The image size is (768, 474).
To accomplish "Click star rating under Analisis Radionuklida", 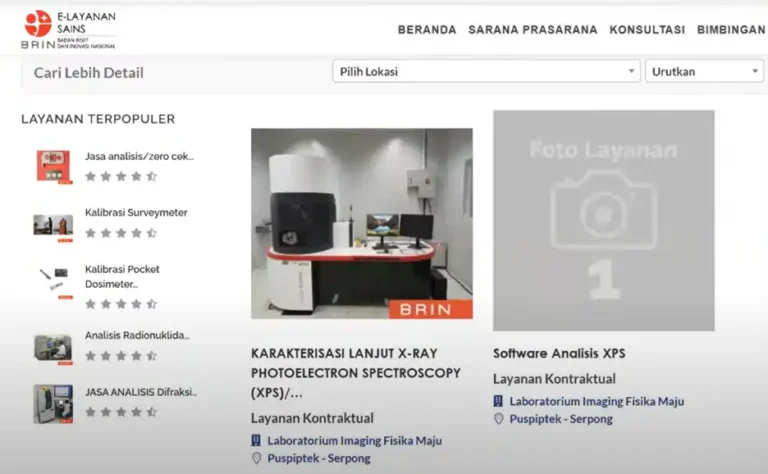I will coord(121,355).
